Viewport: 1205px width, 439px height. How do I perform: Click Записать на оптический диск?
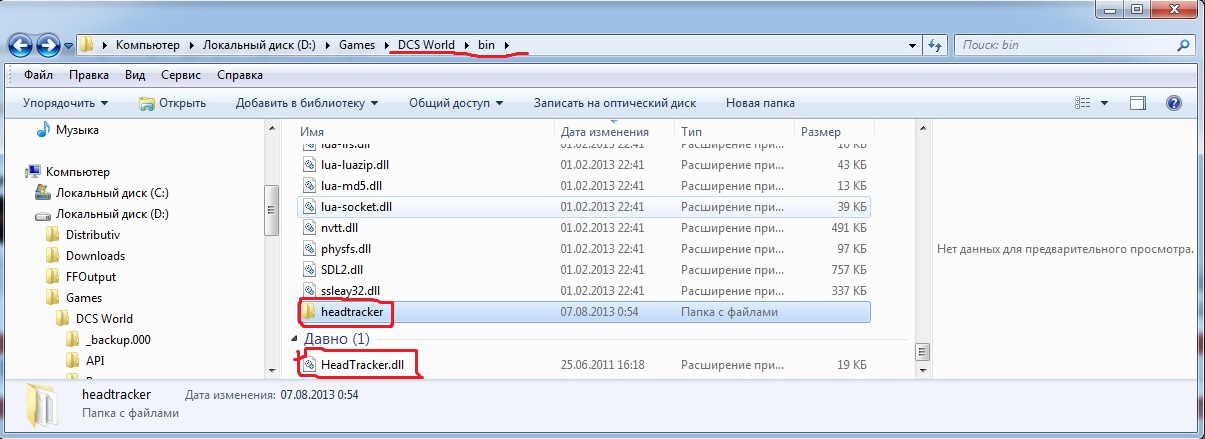coord(614,103)
